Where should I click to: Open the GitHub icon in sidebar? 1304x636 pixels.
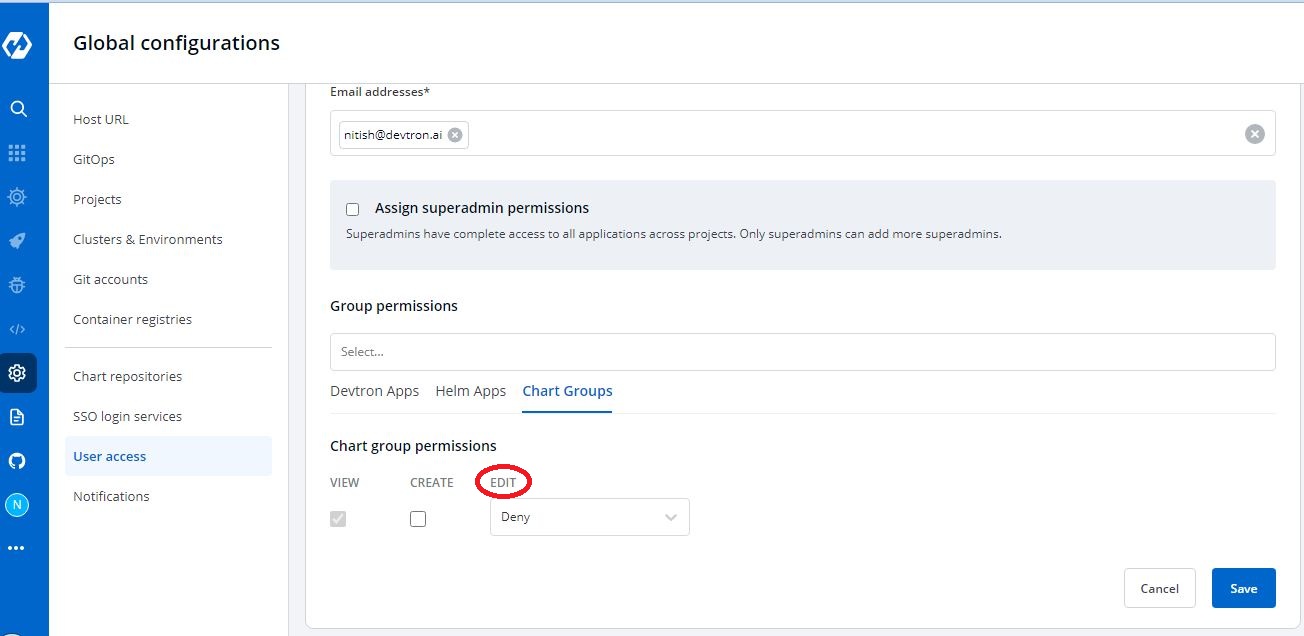(x=17, y=461)
